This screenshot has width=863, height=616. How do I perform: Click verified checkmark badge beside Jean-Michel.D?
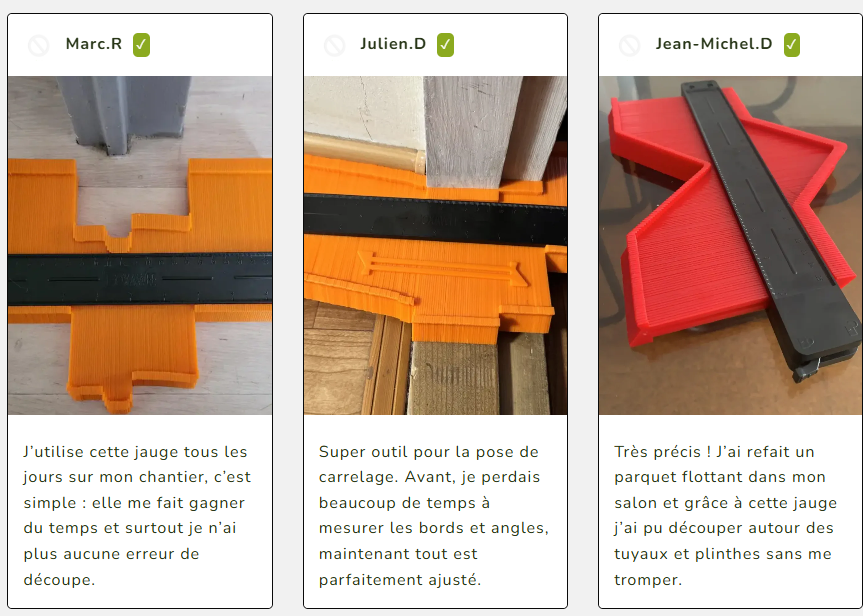click(x=792, y=45)
